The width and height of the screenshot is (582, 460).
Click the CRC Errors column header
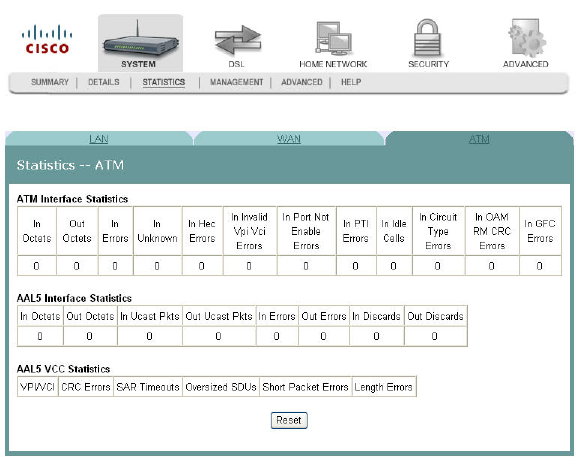86,387
